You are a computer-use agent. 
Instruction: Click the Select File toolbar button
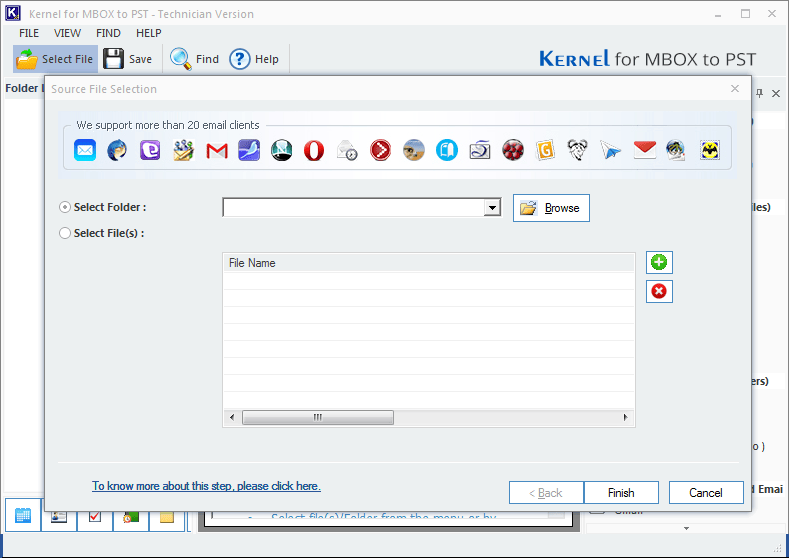tap(55, 59)
